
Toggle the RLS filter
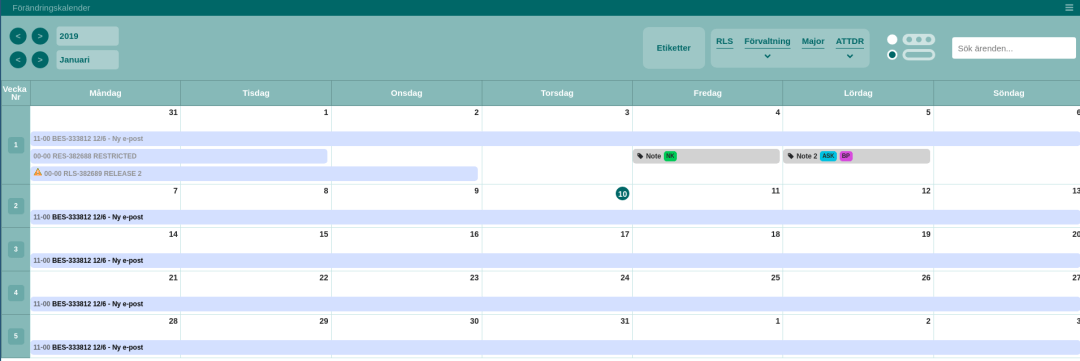[x=725, y=42]
